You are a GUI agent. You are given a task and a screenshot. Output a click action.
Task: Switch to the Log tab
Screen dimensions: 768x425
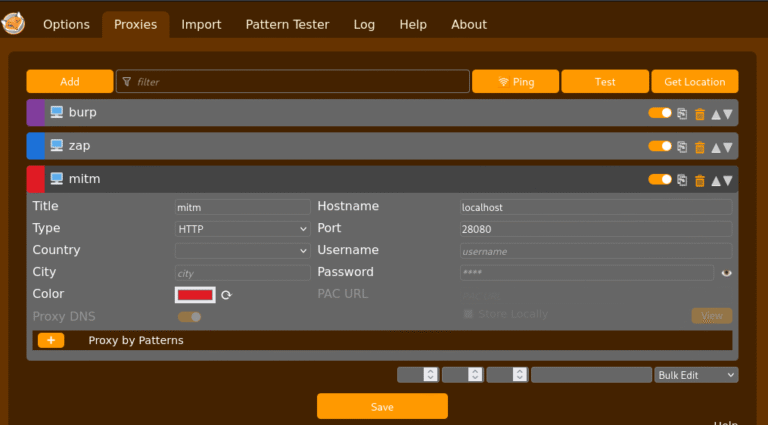364,24
